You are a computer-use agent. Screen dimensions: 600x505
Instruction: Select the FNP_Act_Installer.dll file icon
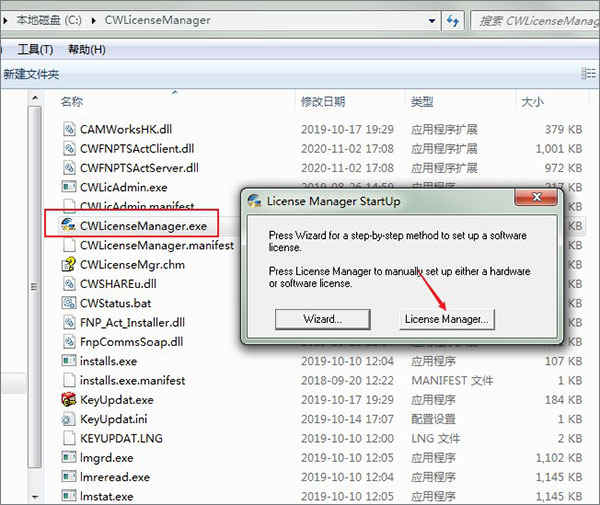pyautogui.click(x=69, y=322)
